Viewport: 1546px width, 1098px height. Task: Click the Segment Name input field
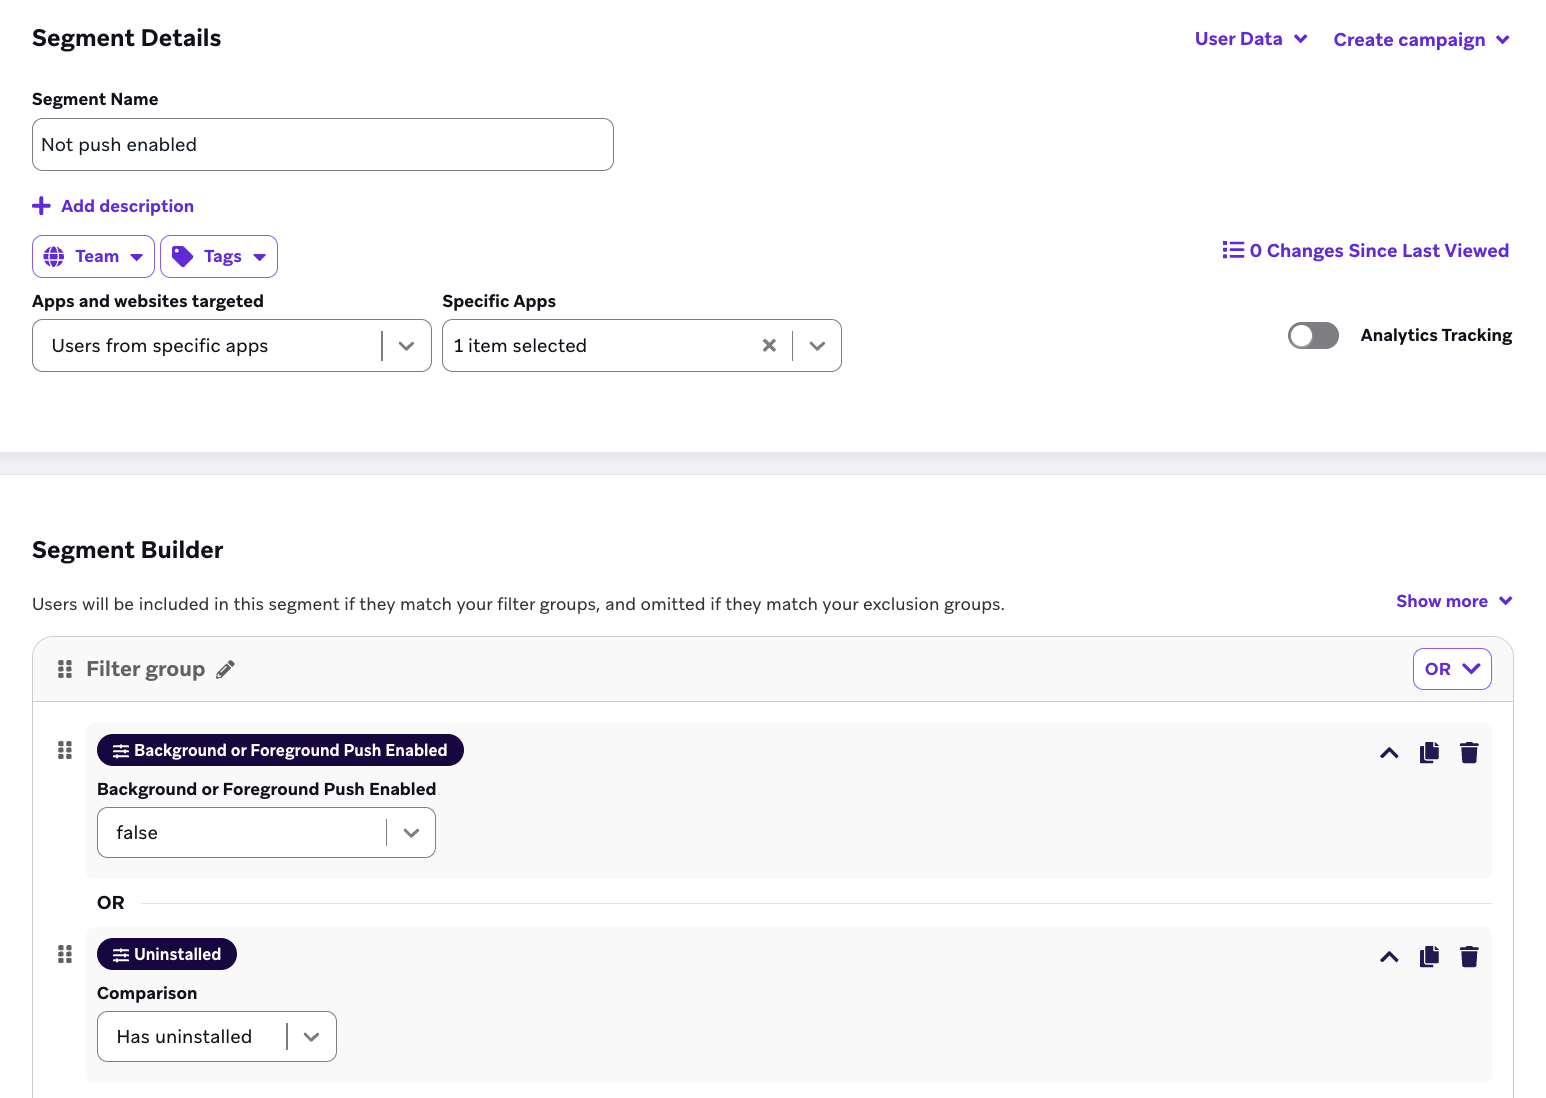click(322, 145)
